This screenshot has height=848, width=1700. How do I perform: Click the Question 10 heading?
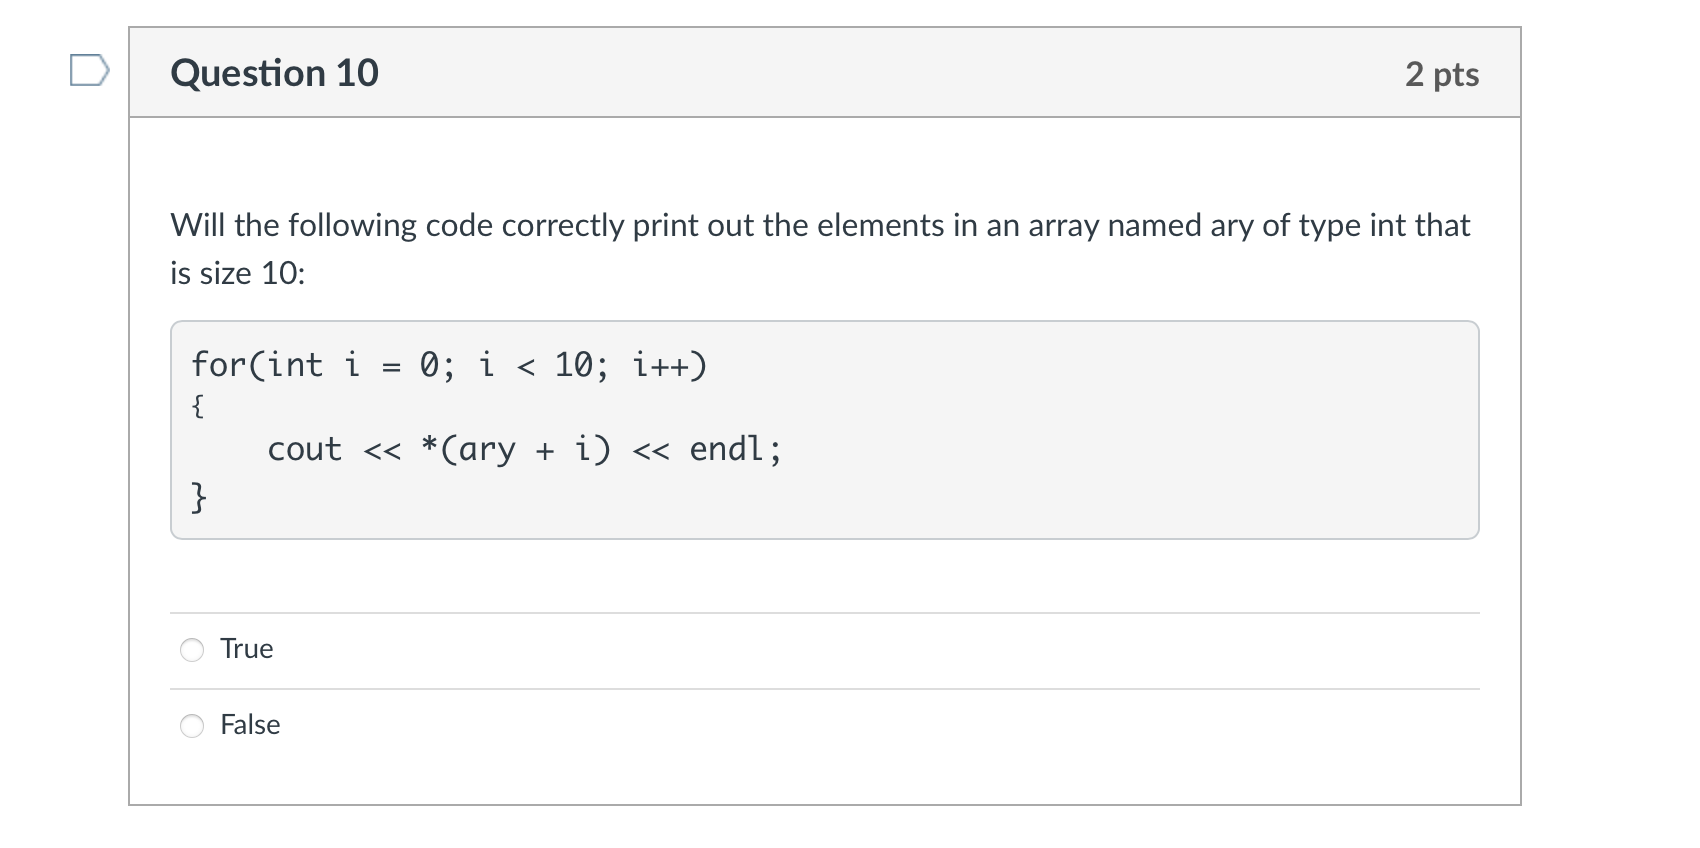[274, 73]
